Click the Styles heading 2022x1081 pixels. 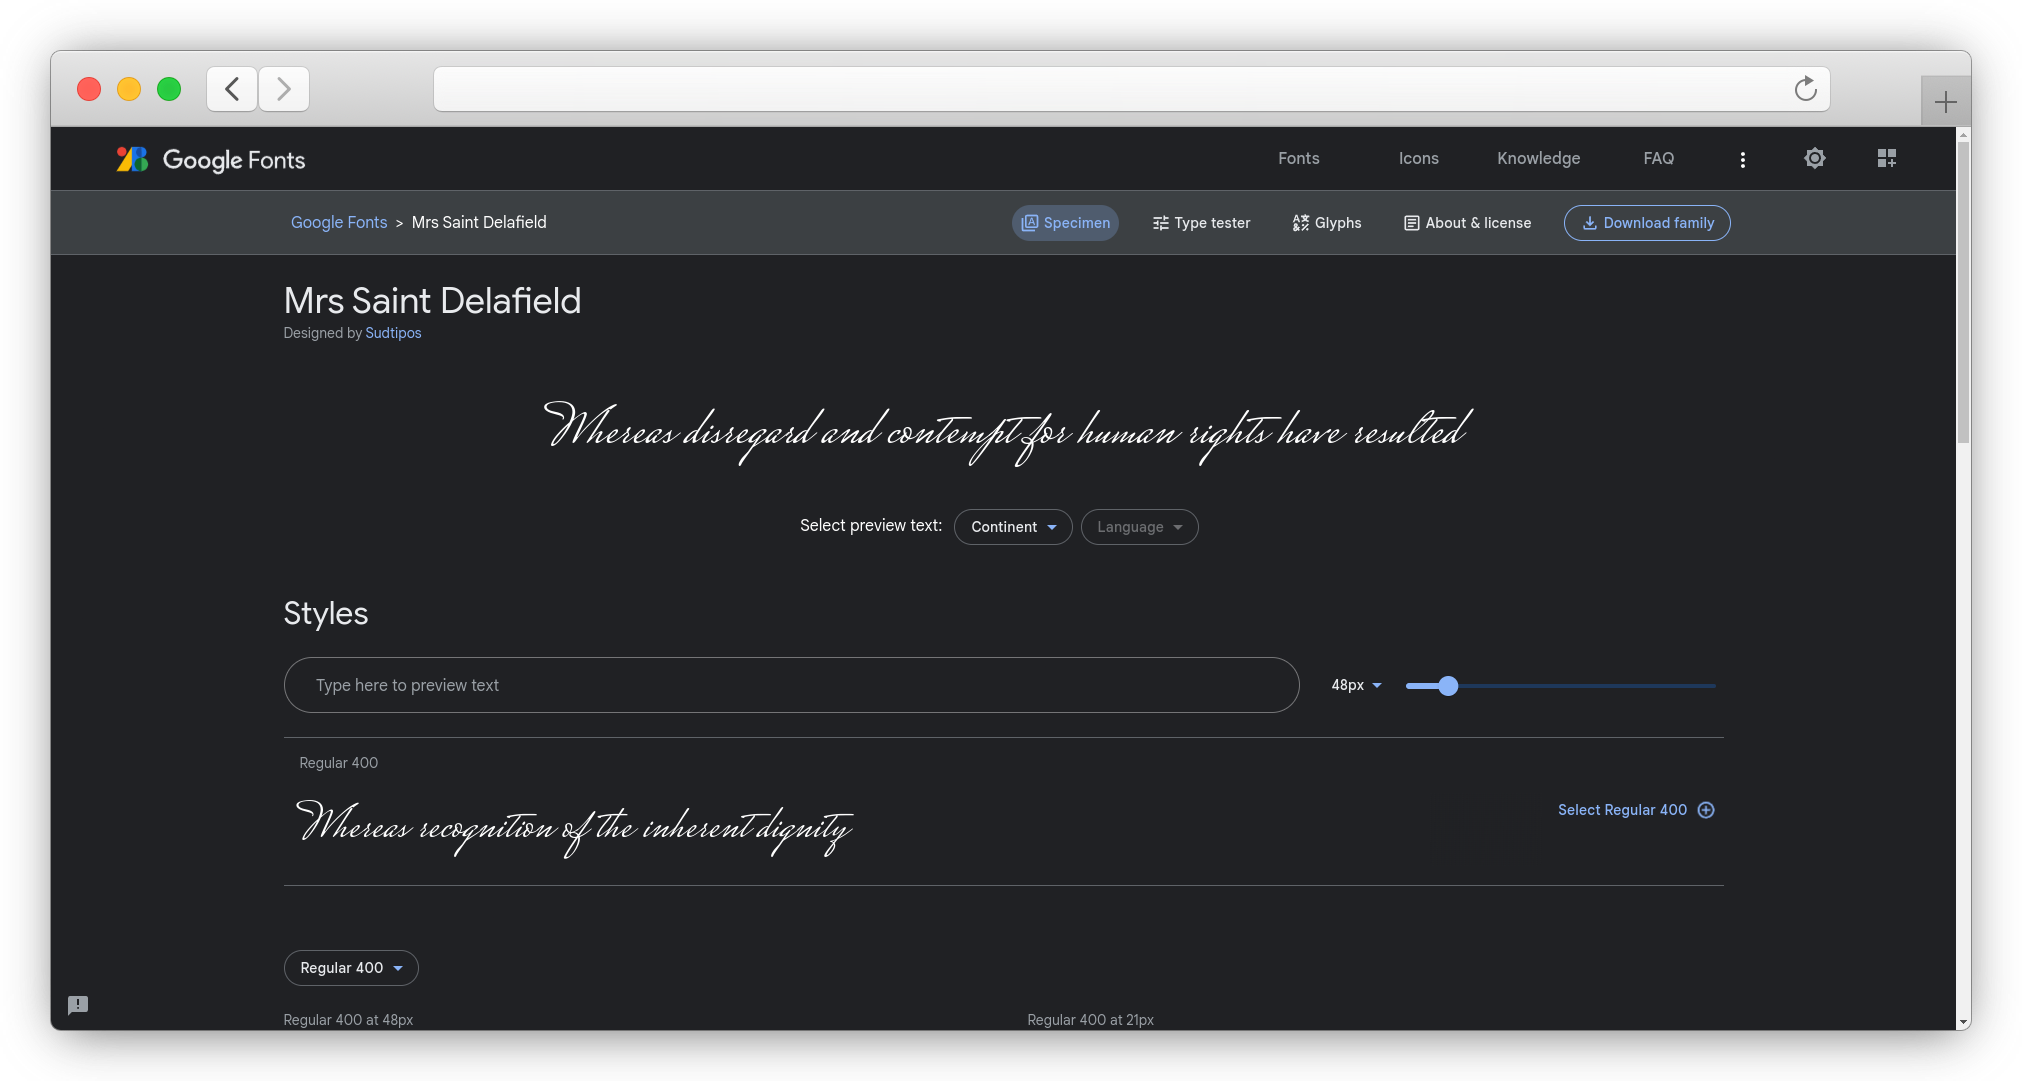[326, 613]
